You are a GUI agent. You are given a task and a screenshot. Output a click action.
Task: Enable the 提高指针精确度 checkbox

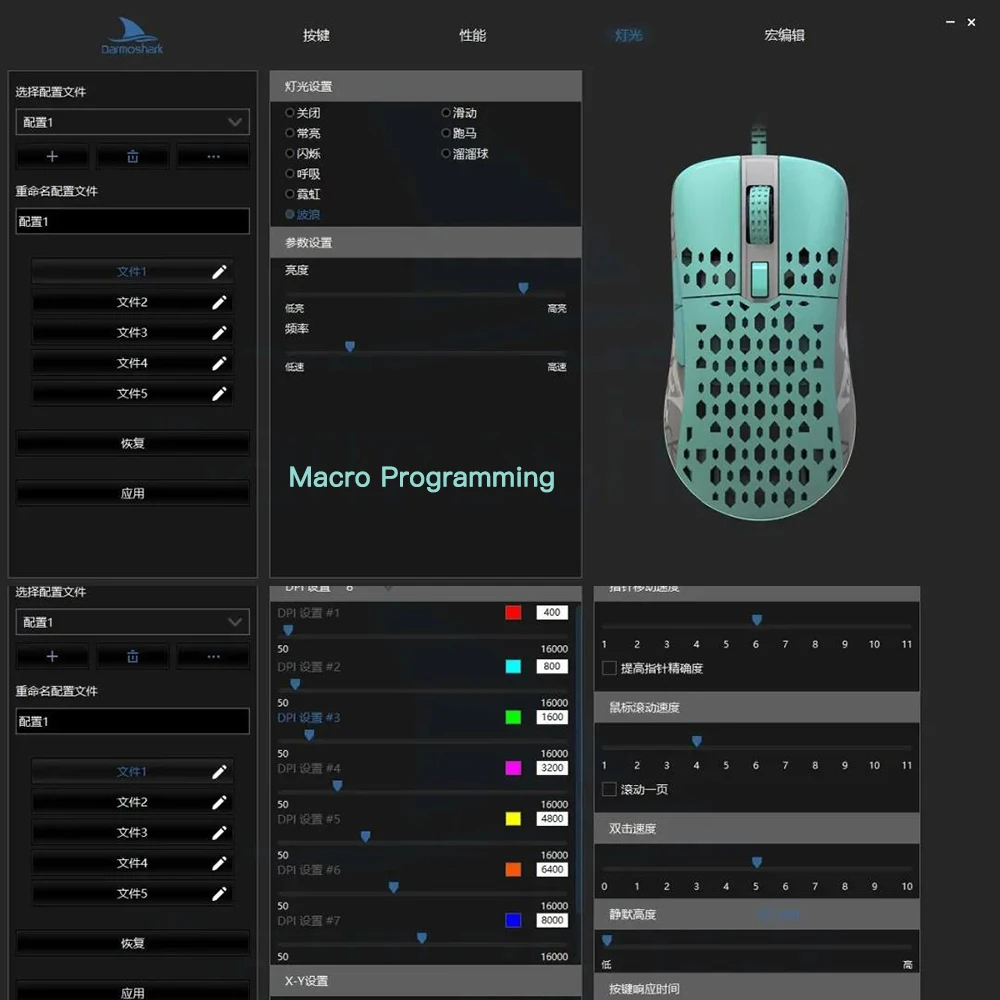click(x=609, y=668)
